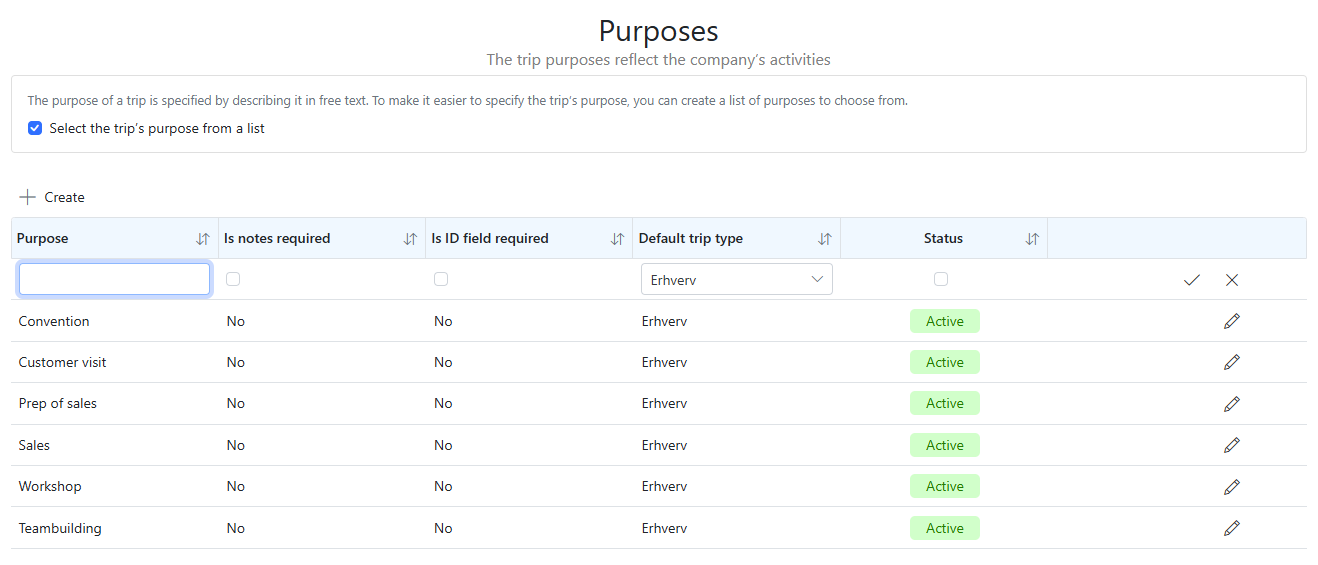This screenshot has height=565, width=1318.
Task: Check the Status checkbox in the new row
Action: click(x=941, y=280)
